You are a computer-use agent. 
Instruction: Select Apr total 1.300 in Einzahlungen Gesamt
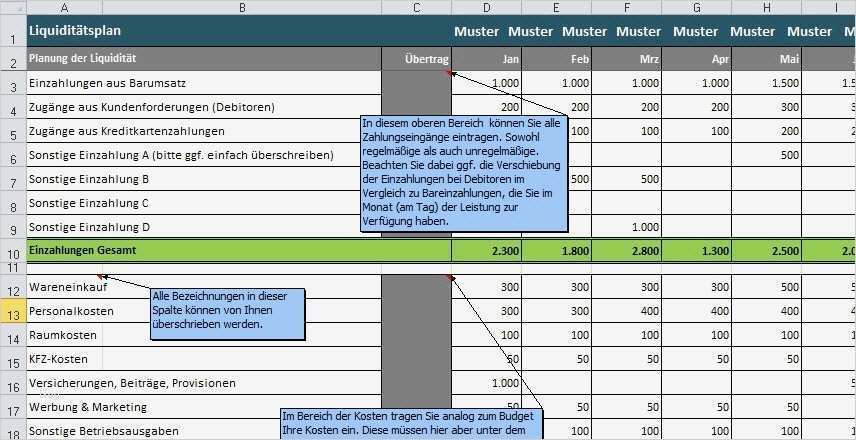coord(696,251)
